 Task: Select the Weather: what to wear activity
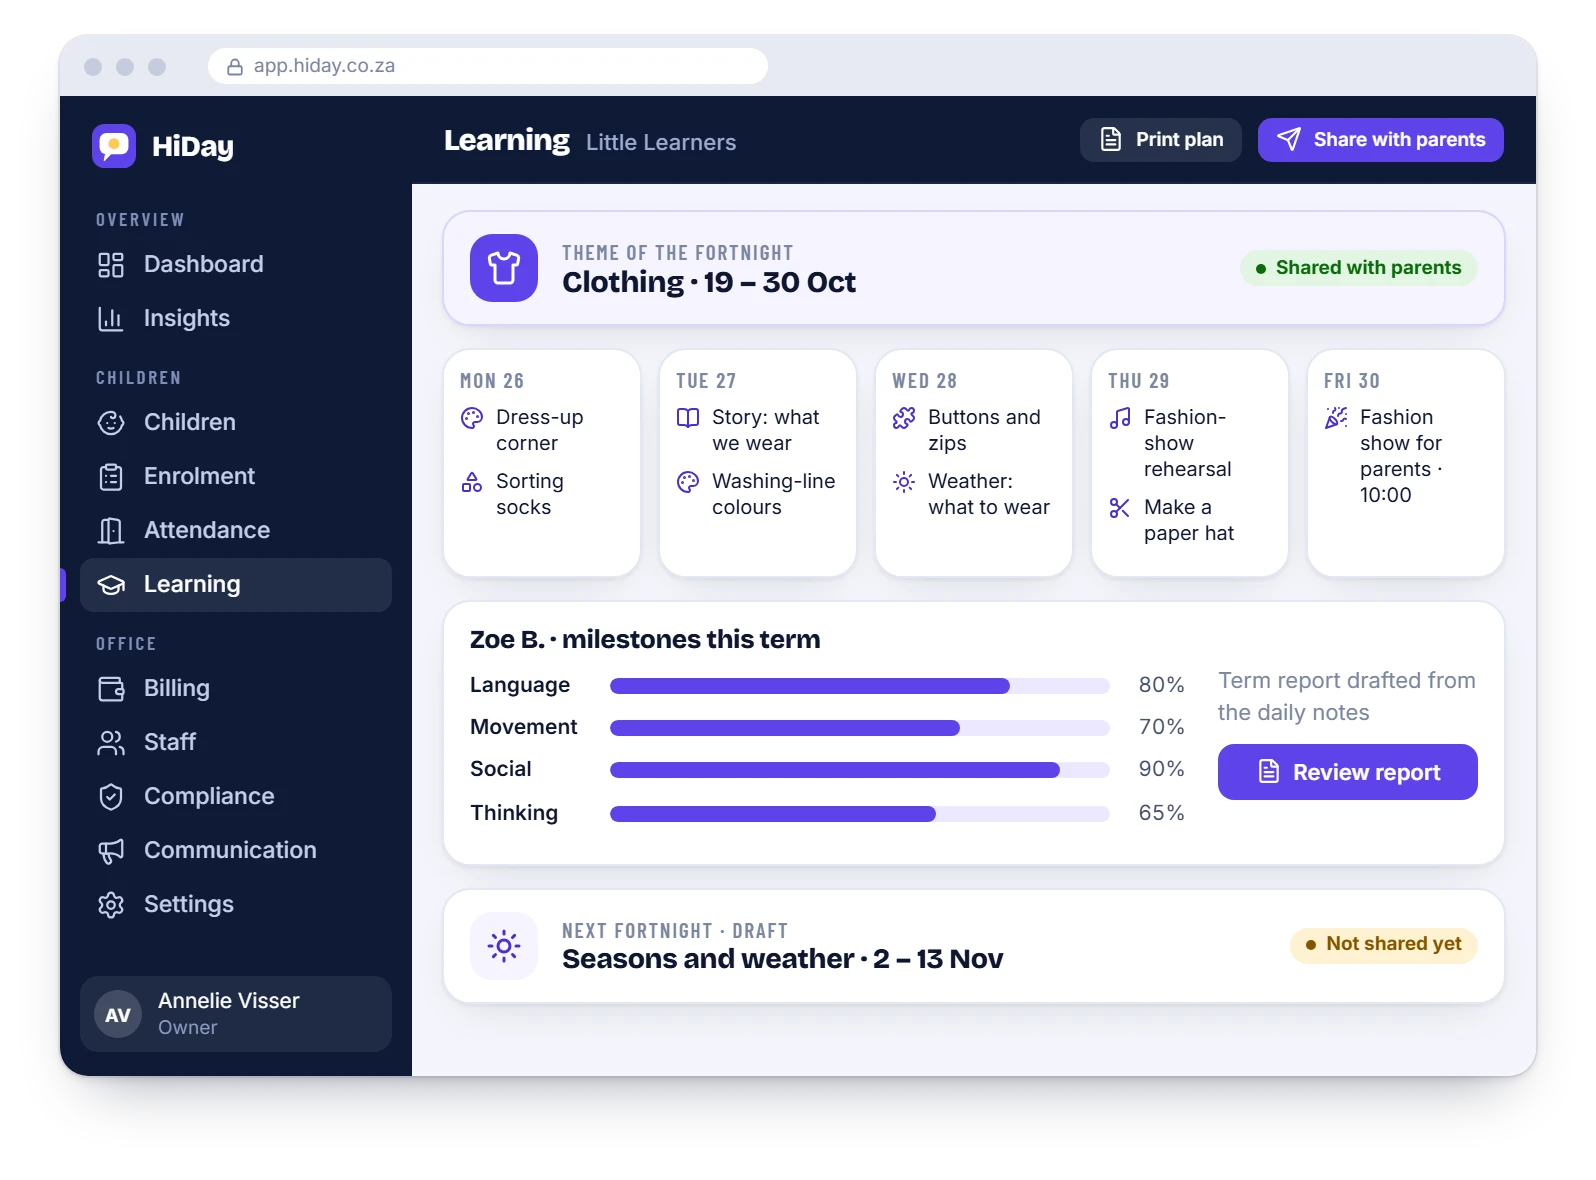click(x=972, y=495)
